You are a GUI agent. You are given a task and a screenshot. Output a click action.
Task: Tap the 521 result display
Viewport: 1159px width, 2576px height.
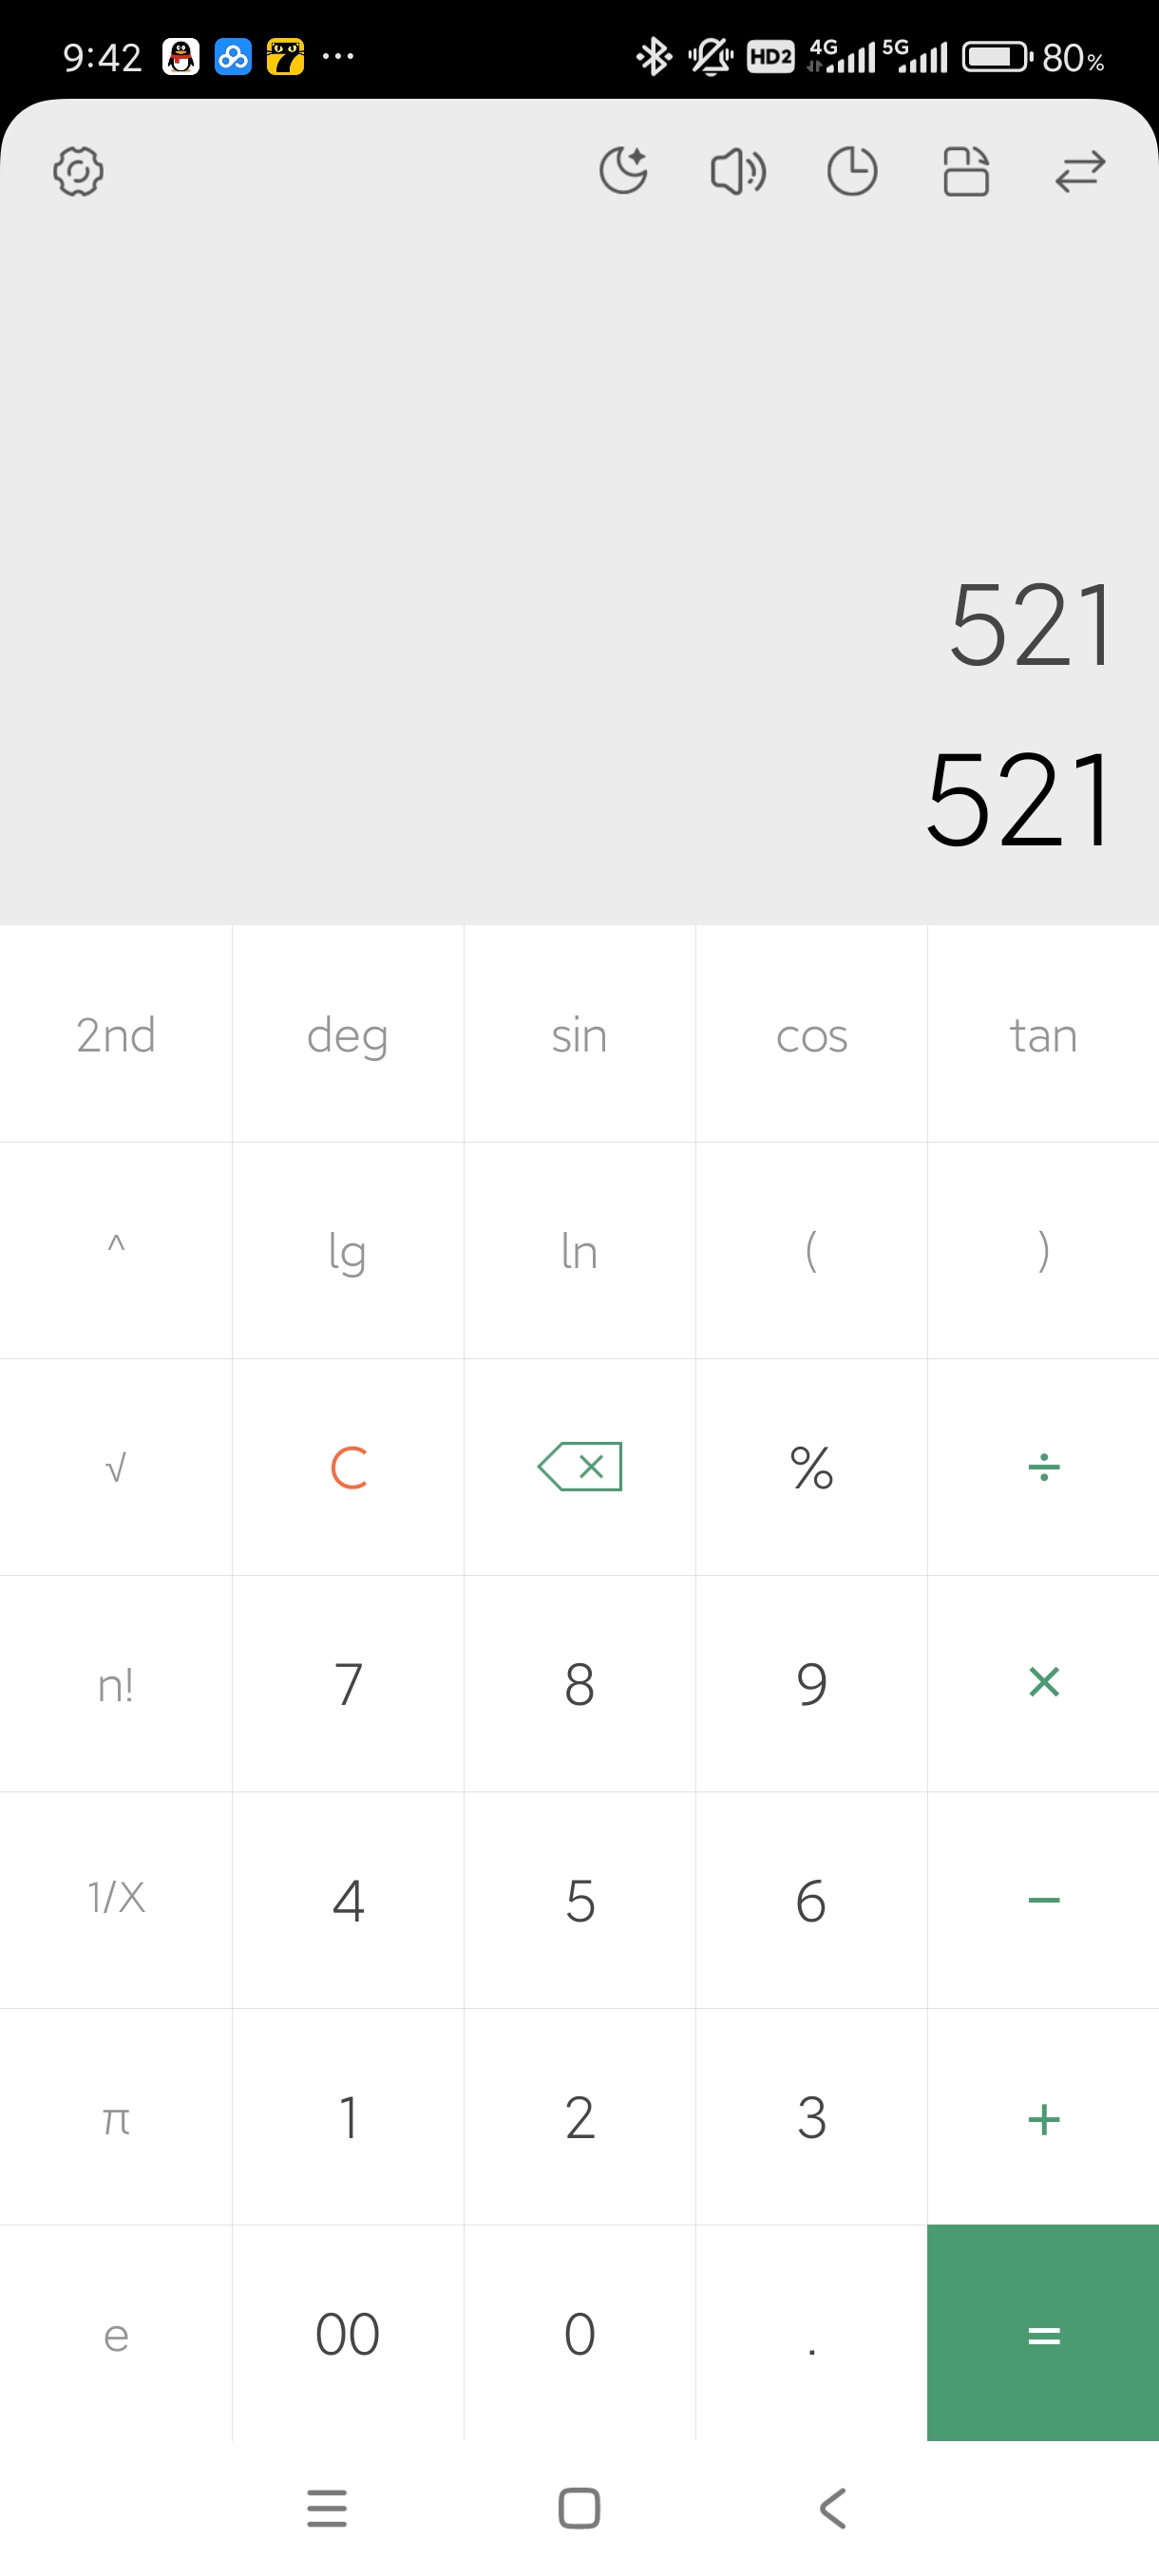pyautogui.click(x=1018, y=799)
